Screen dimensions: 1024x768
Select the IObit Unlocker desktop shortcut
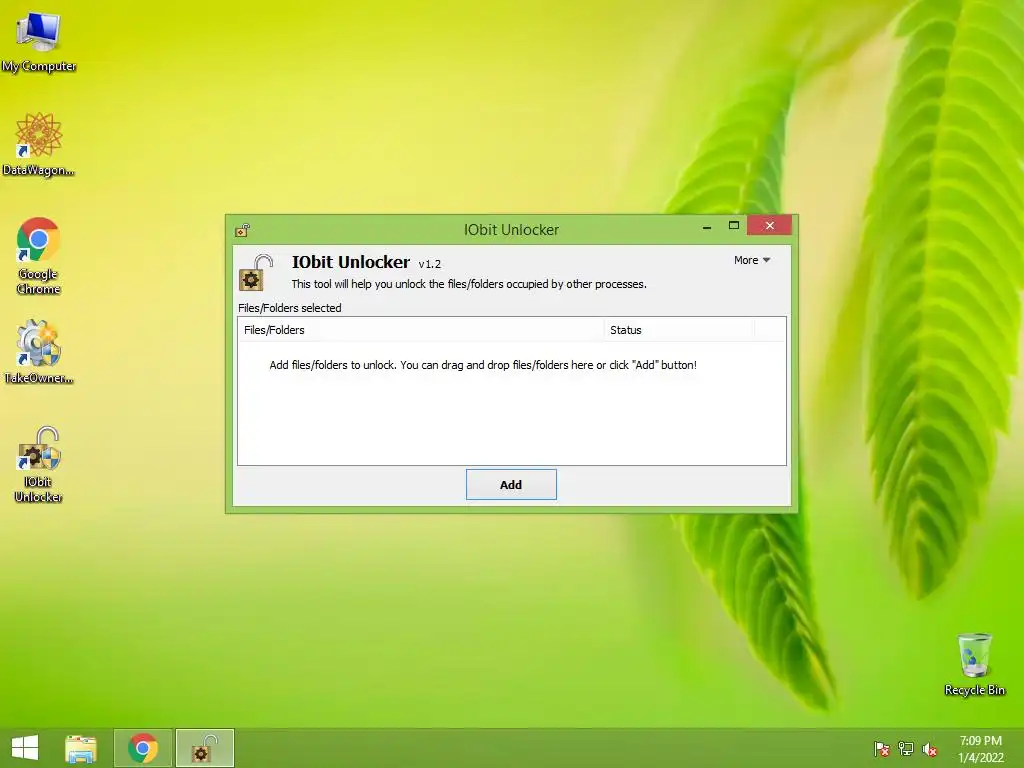[39, 464]
